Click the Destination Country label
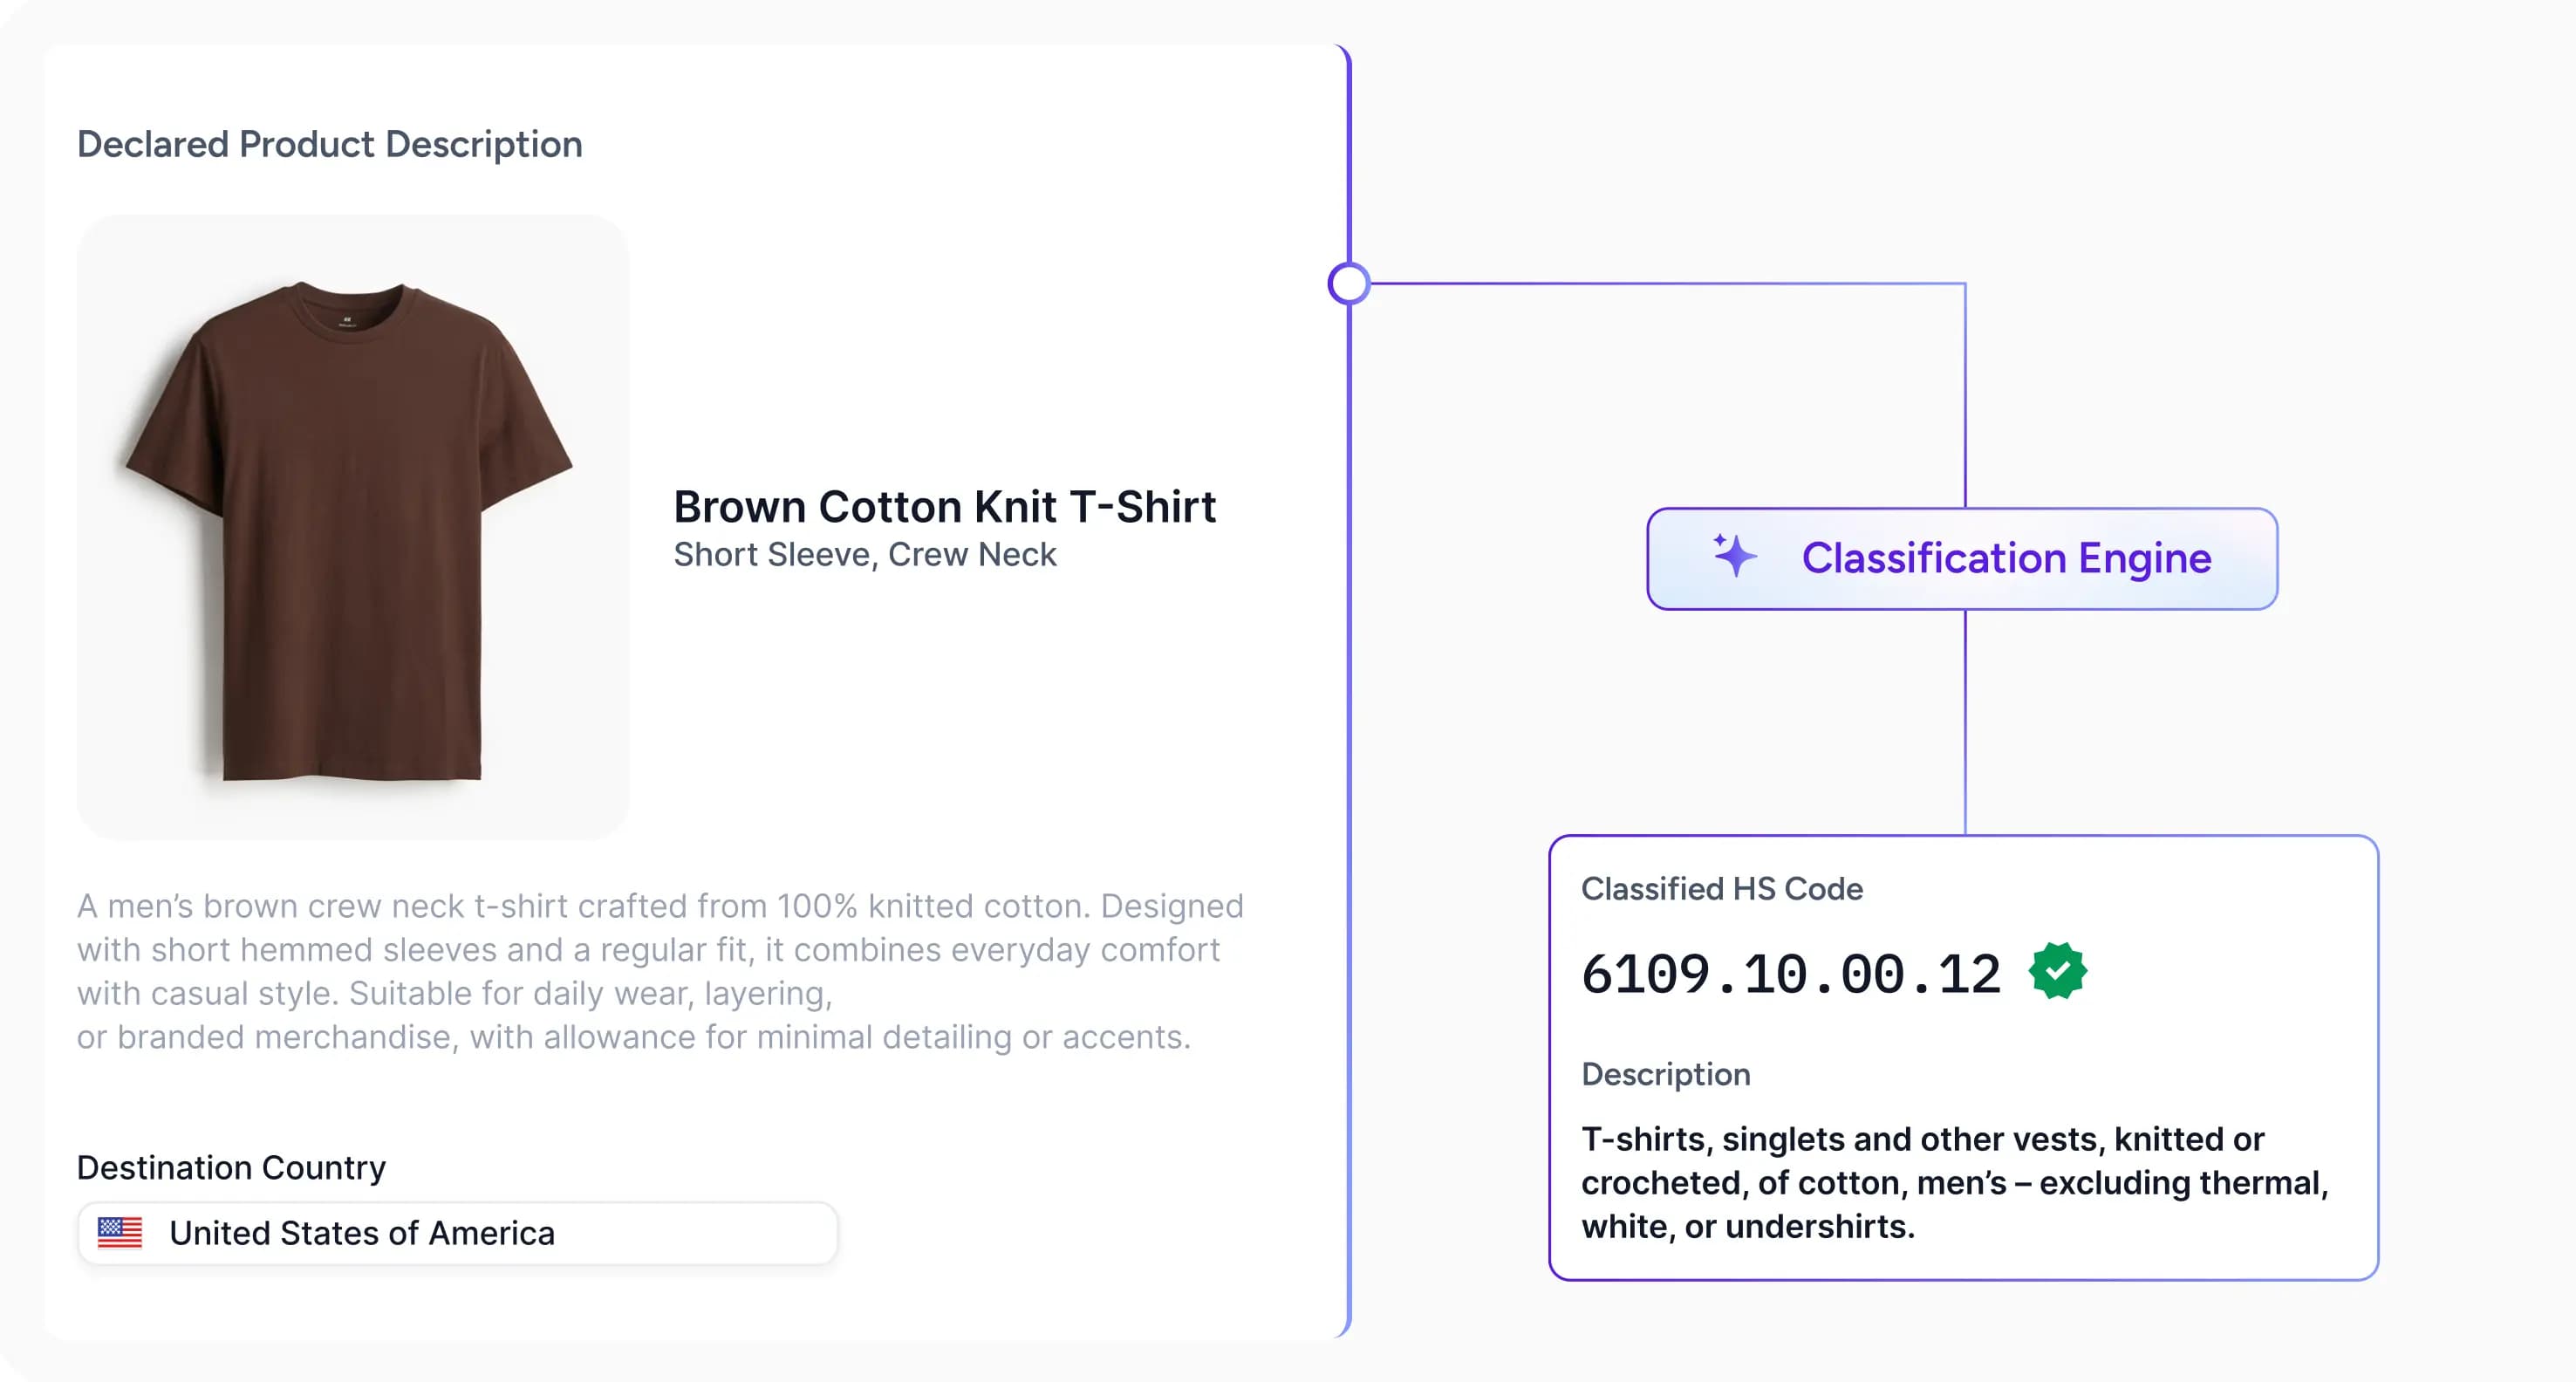Viewport: 2576px width, 1382px height. pos(231,1167)
